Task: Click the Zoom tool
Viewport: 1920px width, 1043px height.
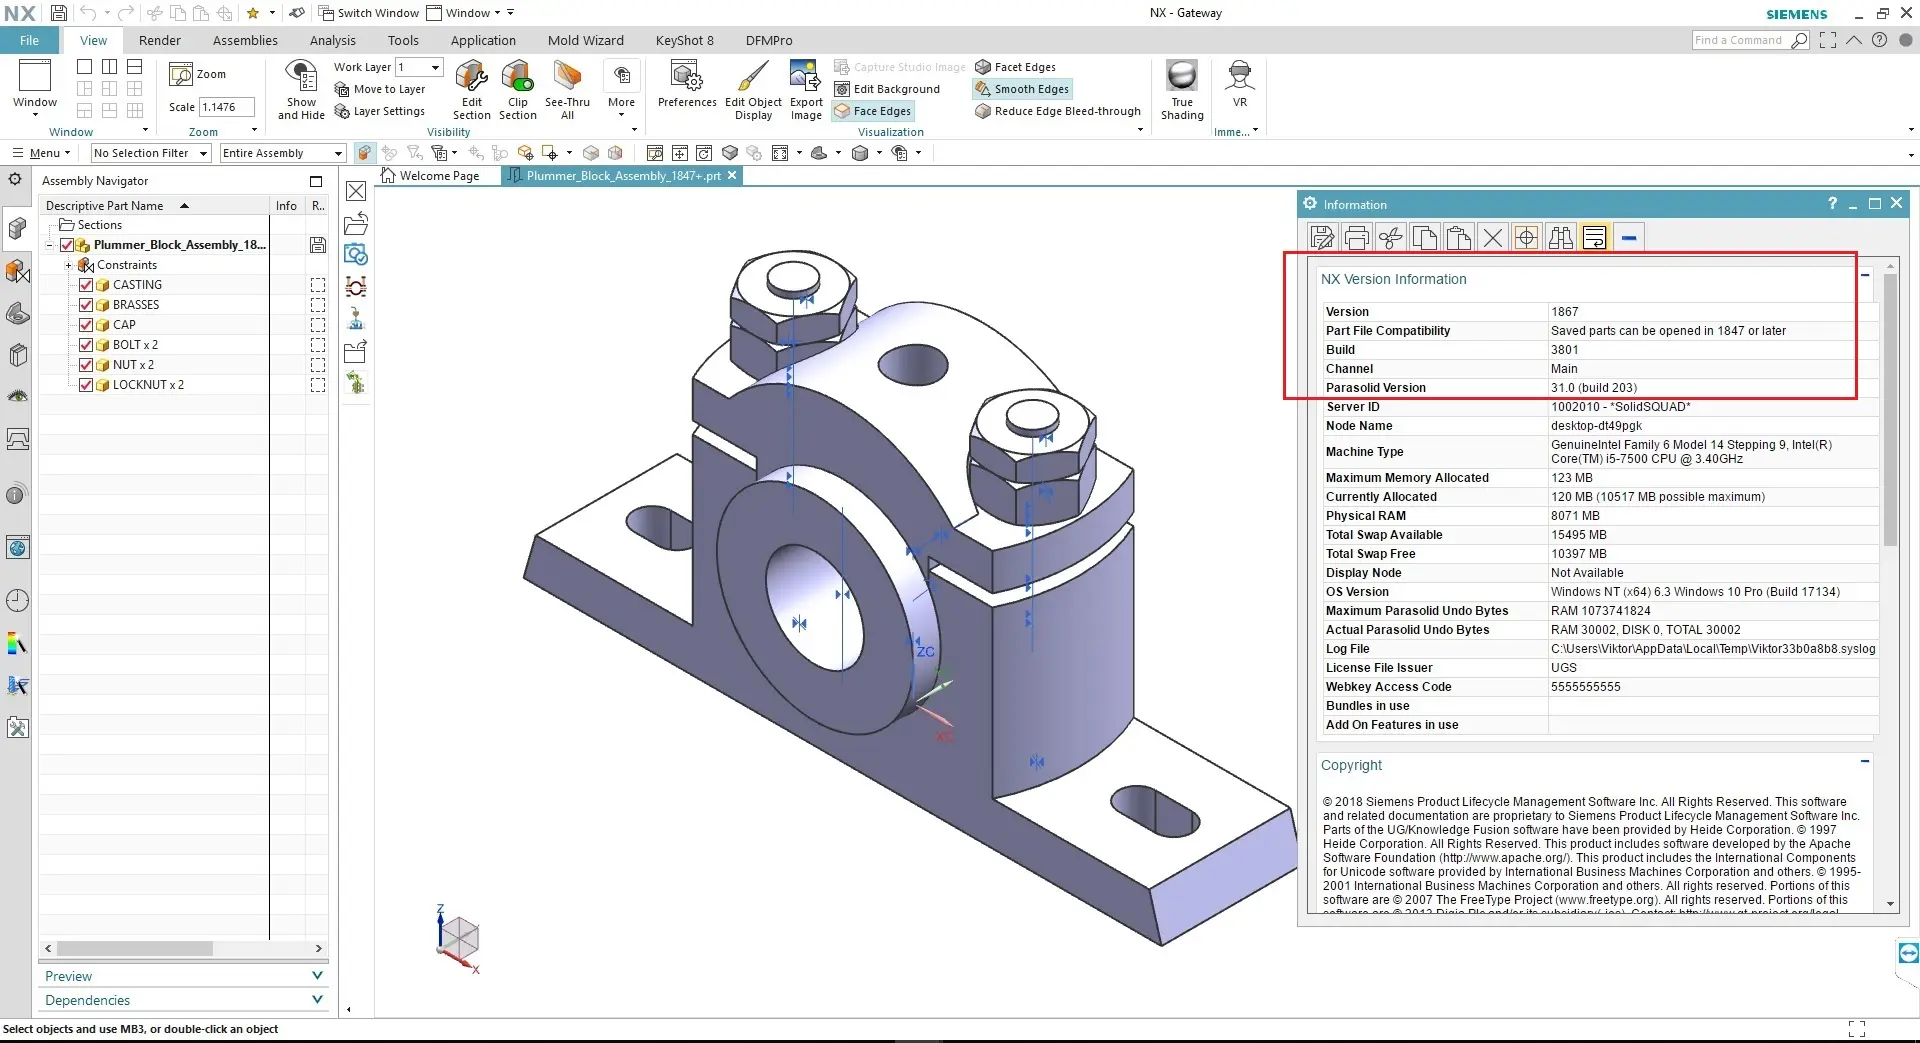Action: coord(198,74)
